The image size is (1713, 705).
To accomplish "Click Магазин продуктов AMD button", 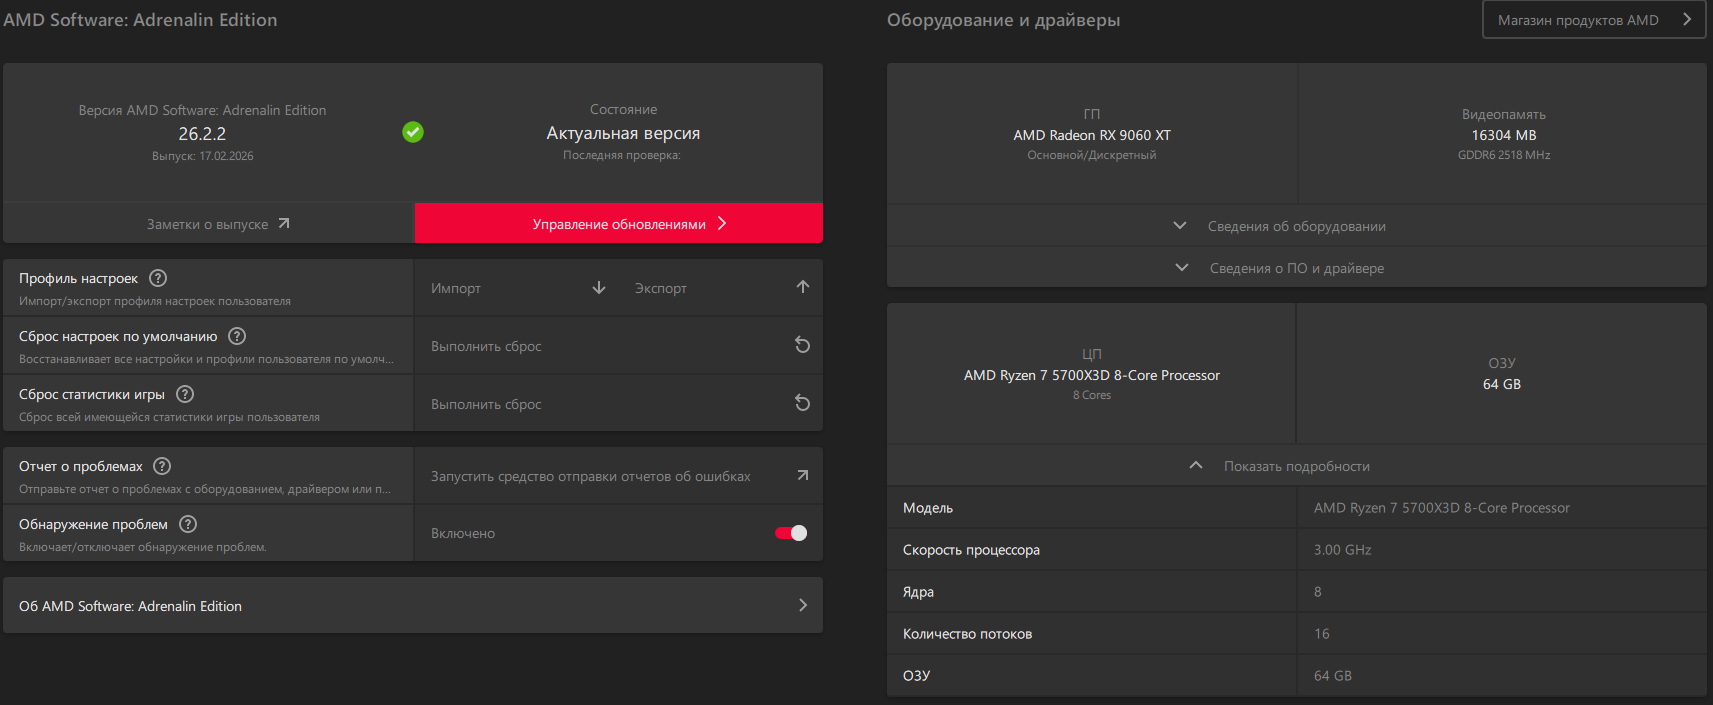I will coord(1594,19).
